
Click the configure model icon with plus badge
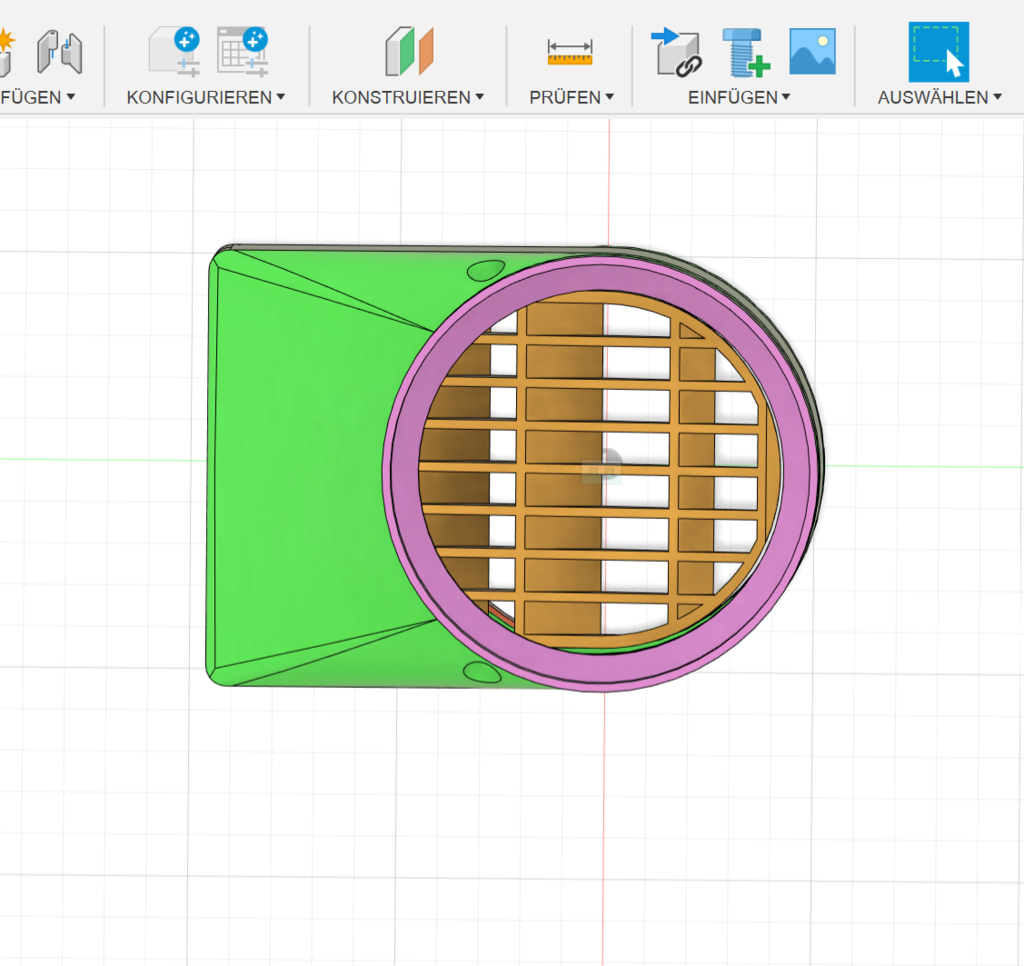click(x=174, y=52)
